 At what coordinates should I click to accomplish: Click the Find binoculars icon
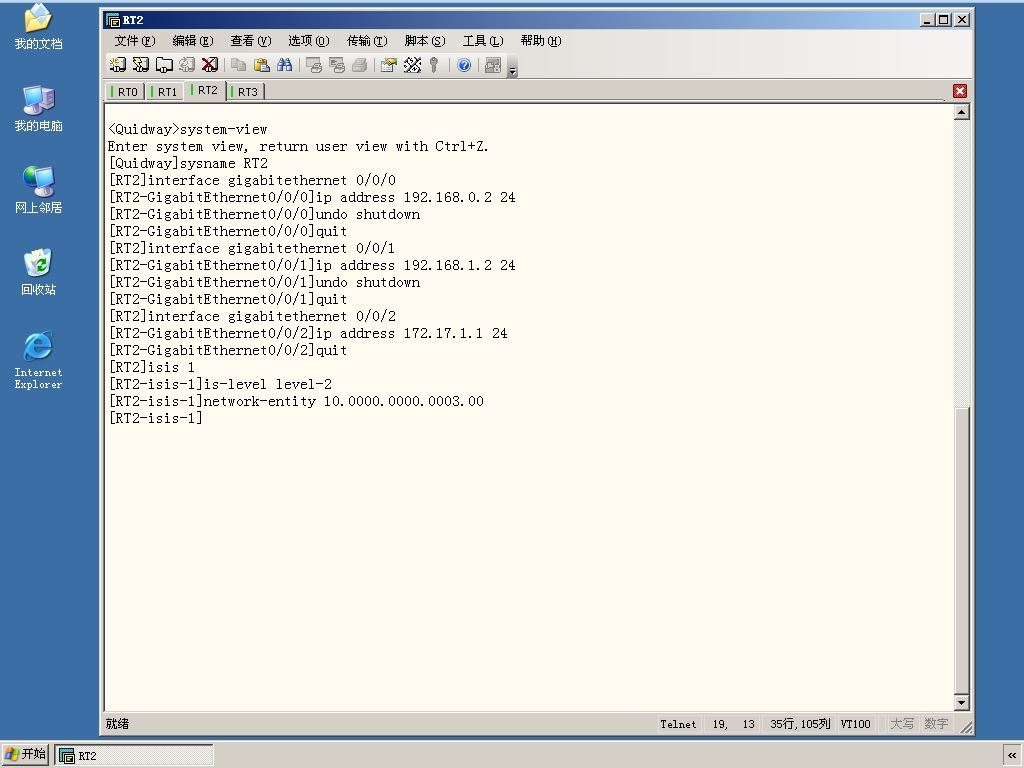pyautogui.click(x=284, y=65)
